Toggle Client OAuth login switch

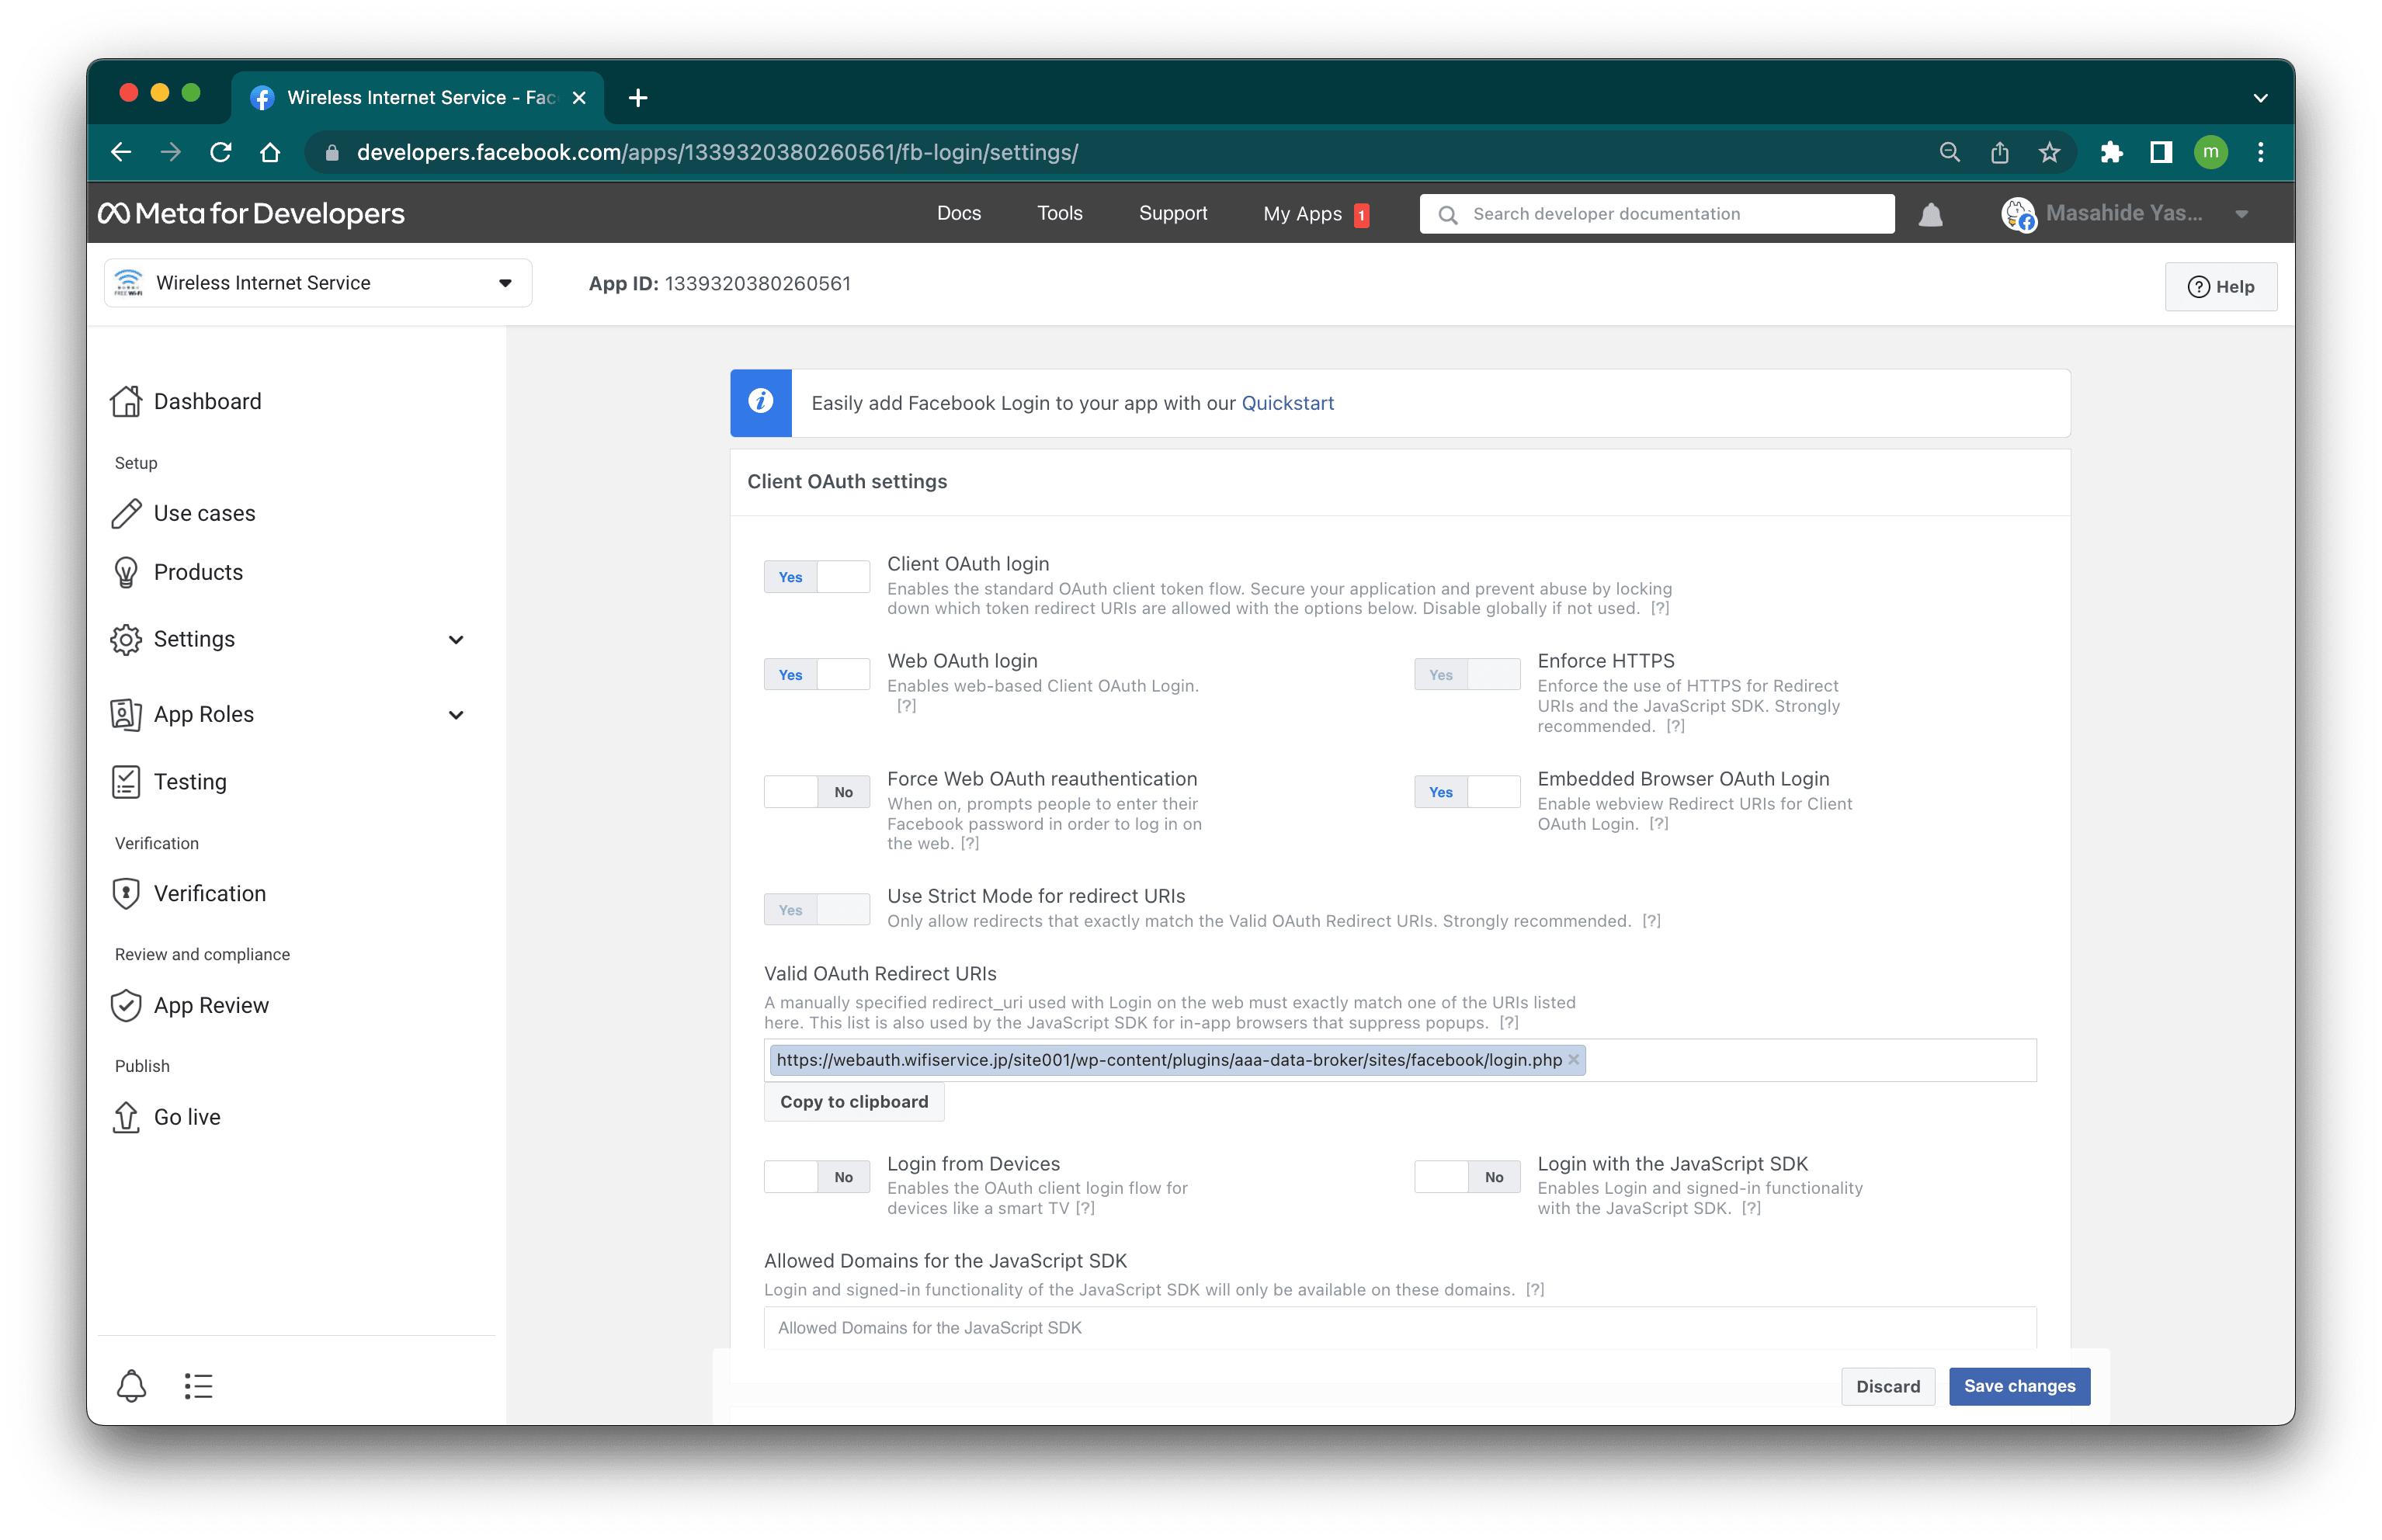[x=816, y=577]
